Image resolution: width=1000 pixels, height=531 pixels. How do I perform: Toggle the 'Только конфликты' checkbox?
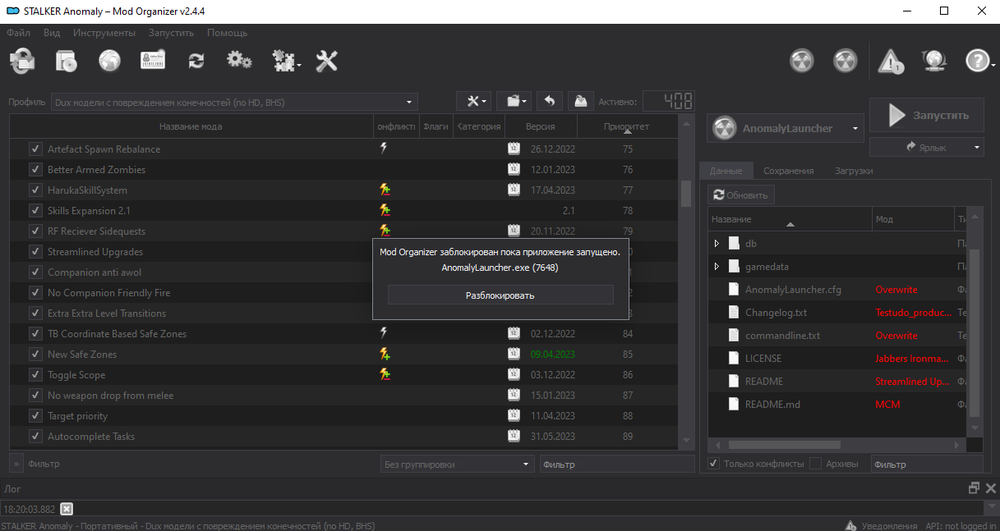coord(714,464)
